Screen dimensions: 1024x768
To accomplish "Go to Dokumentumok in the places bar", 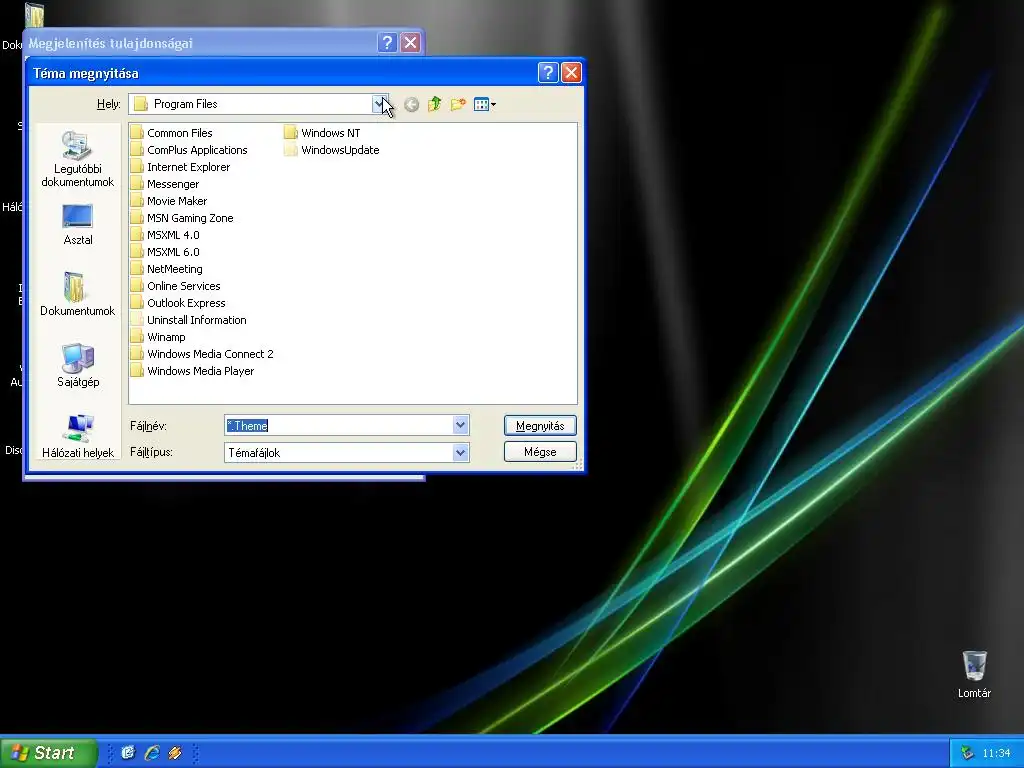I will (x=78, y=294).
